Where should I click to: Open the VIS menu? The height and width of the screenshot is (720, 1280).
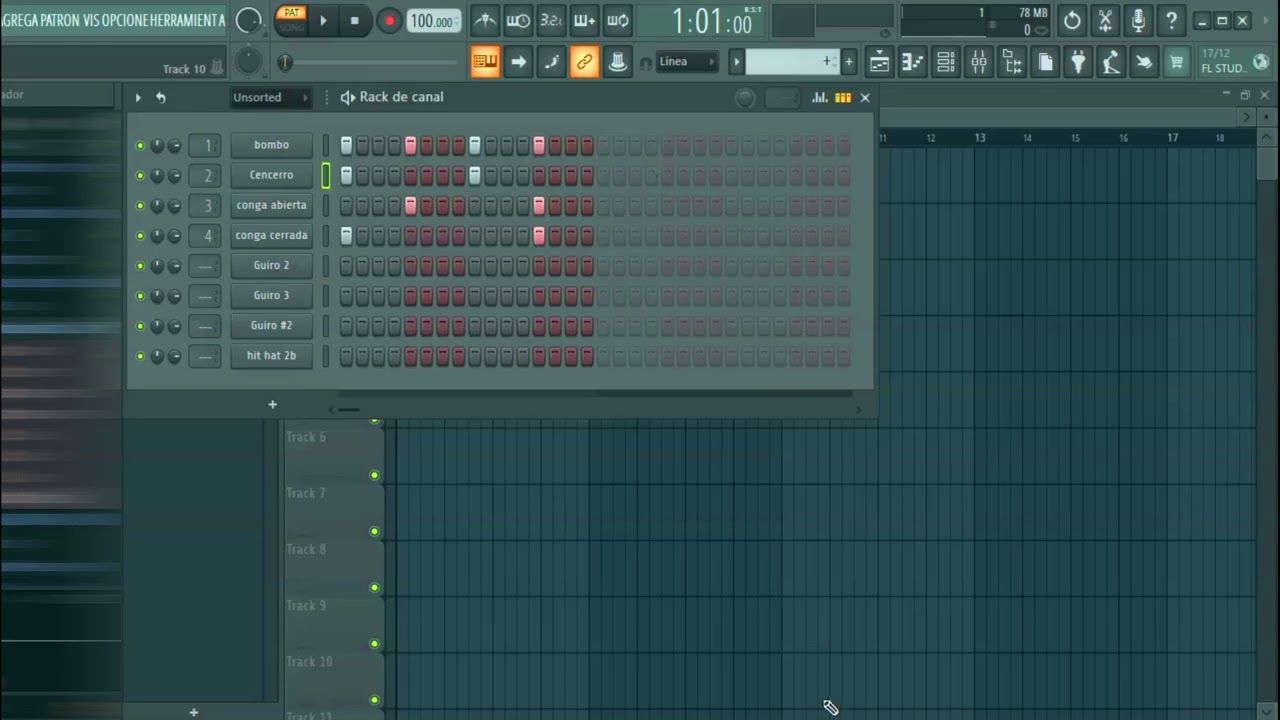tap(91, 20)
